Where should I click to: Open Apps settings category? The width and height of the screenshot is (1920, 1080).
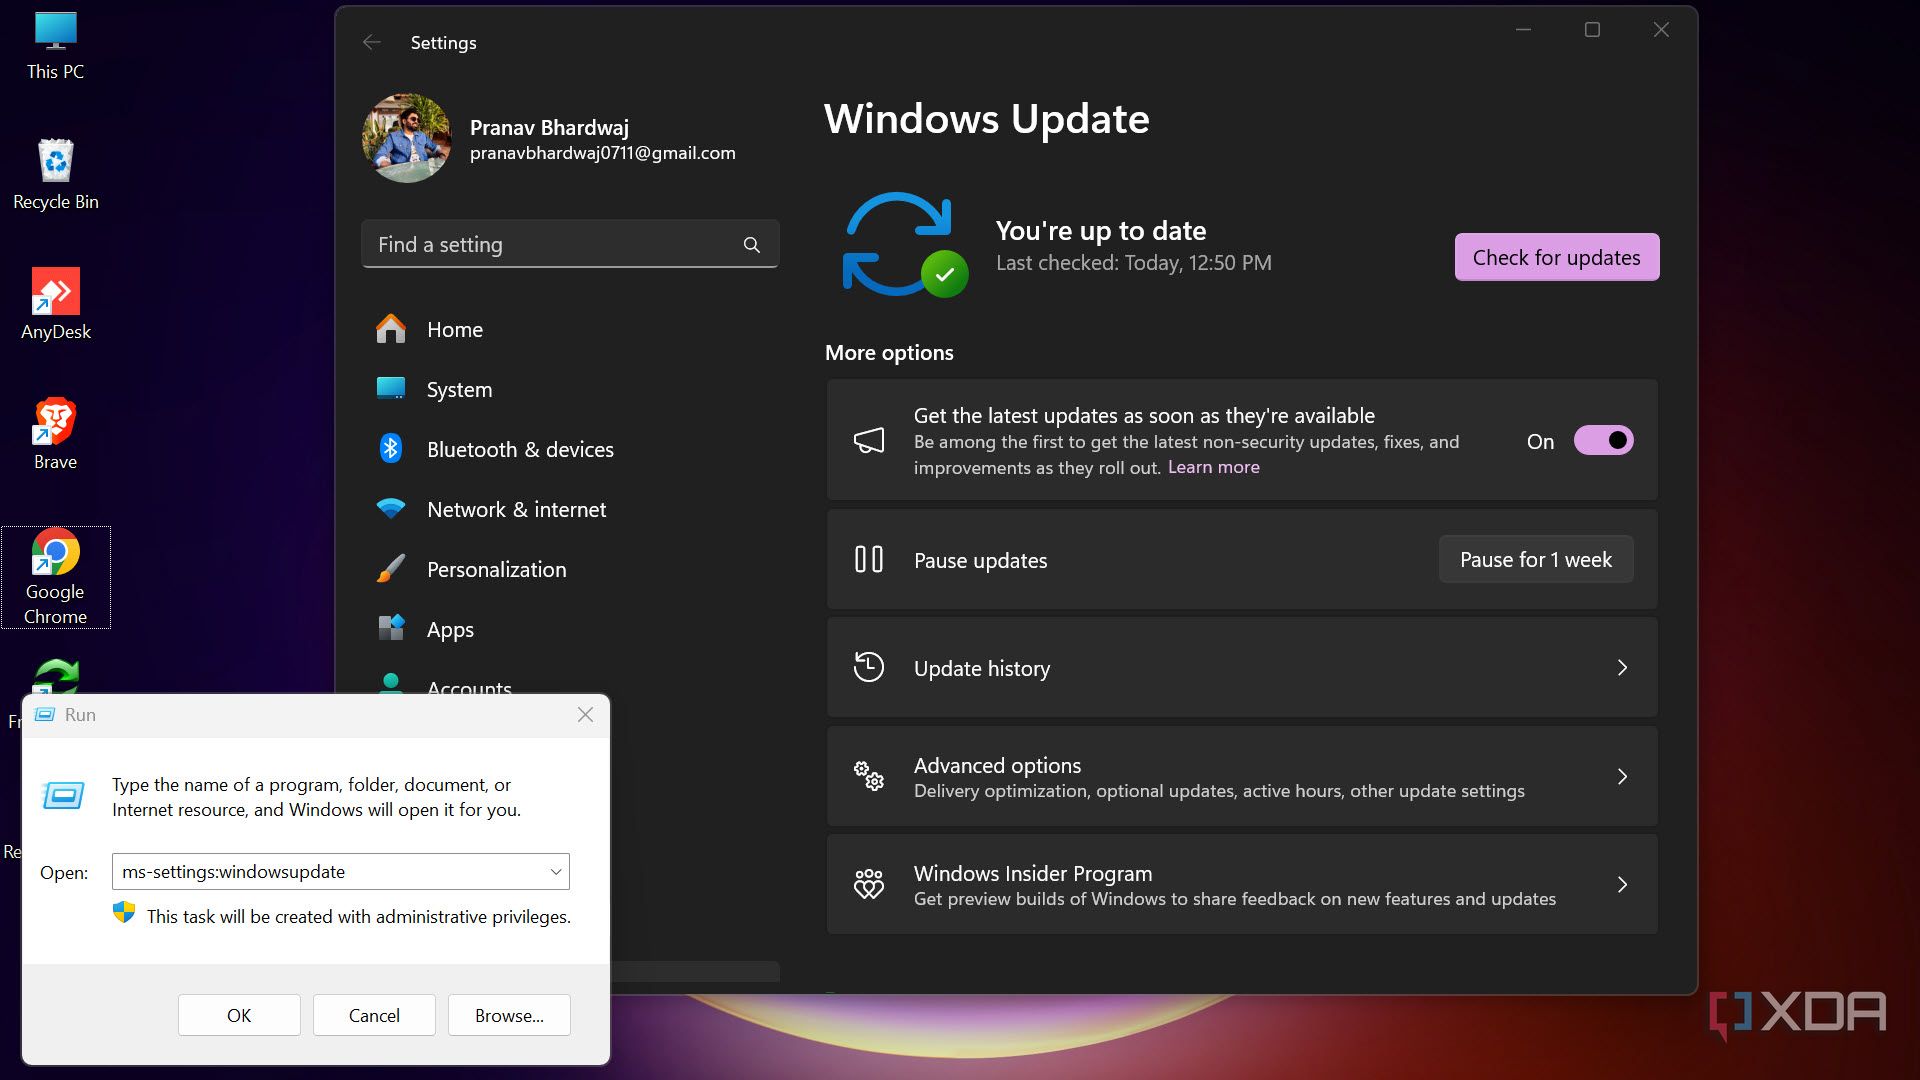click(570, 629)
